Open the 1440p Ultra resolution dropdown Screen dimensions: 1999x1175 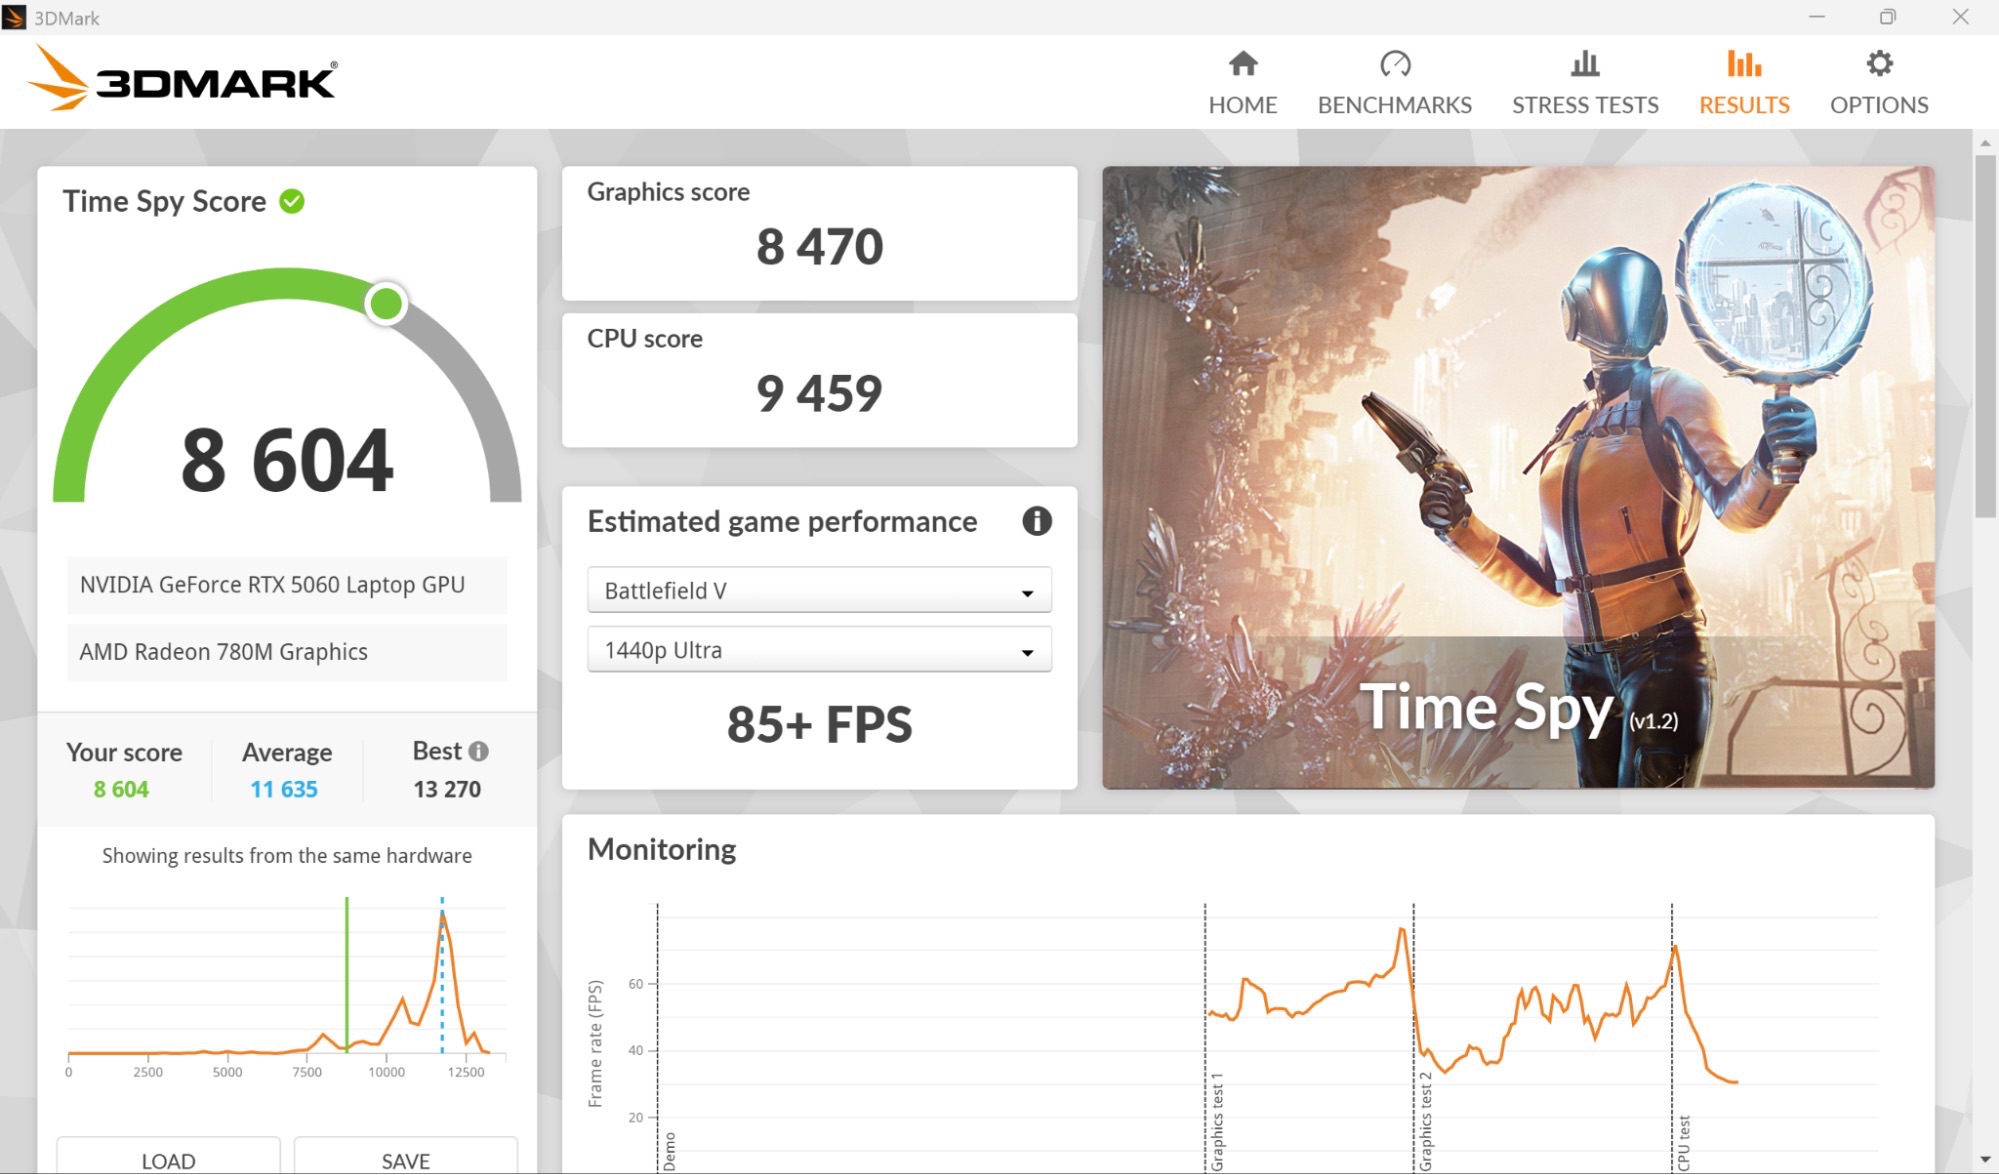tap(817, 650)
